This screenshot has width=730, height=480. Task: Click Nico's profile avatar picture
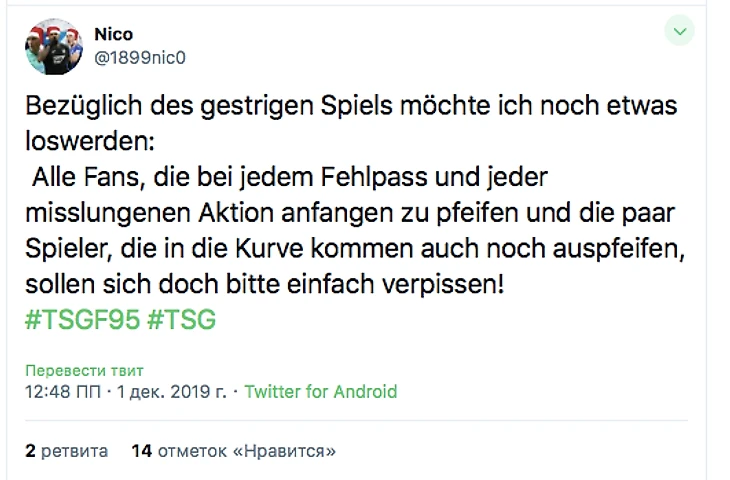(x=53, y=47)
